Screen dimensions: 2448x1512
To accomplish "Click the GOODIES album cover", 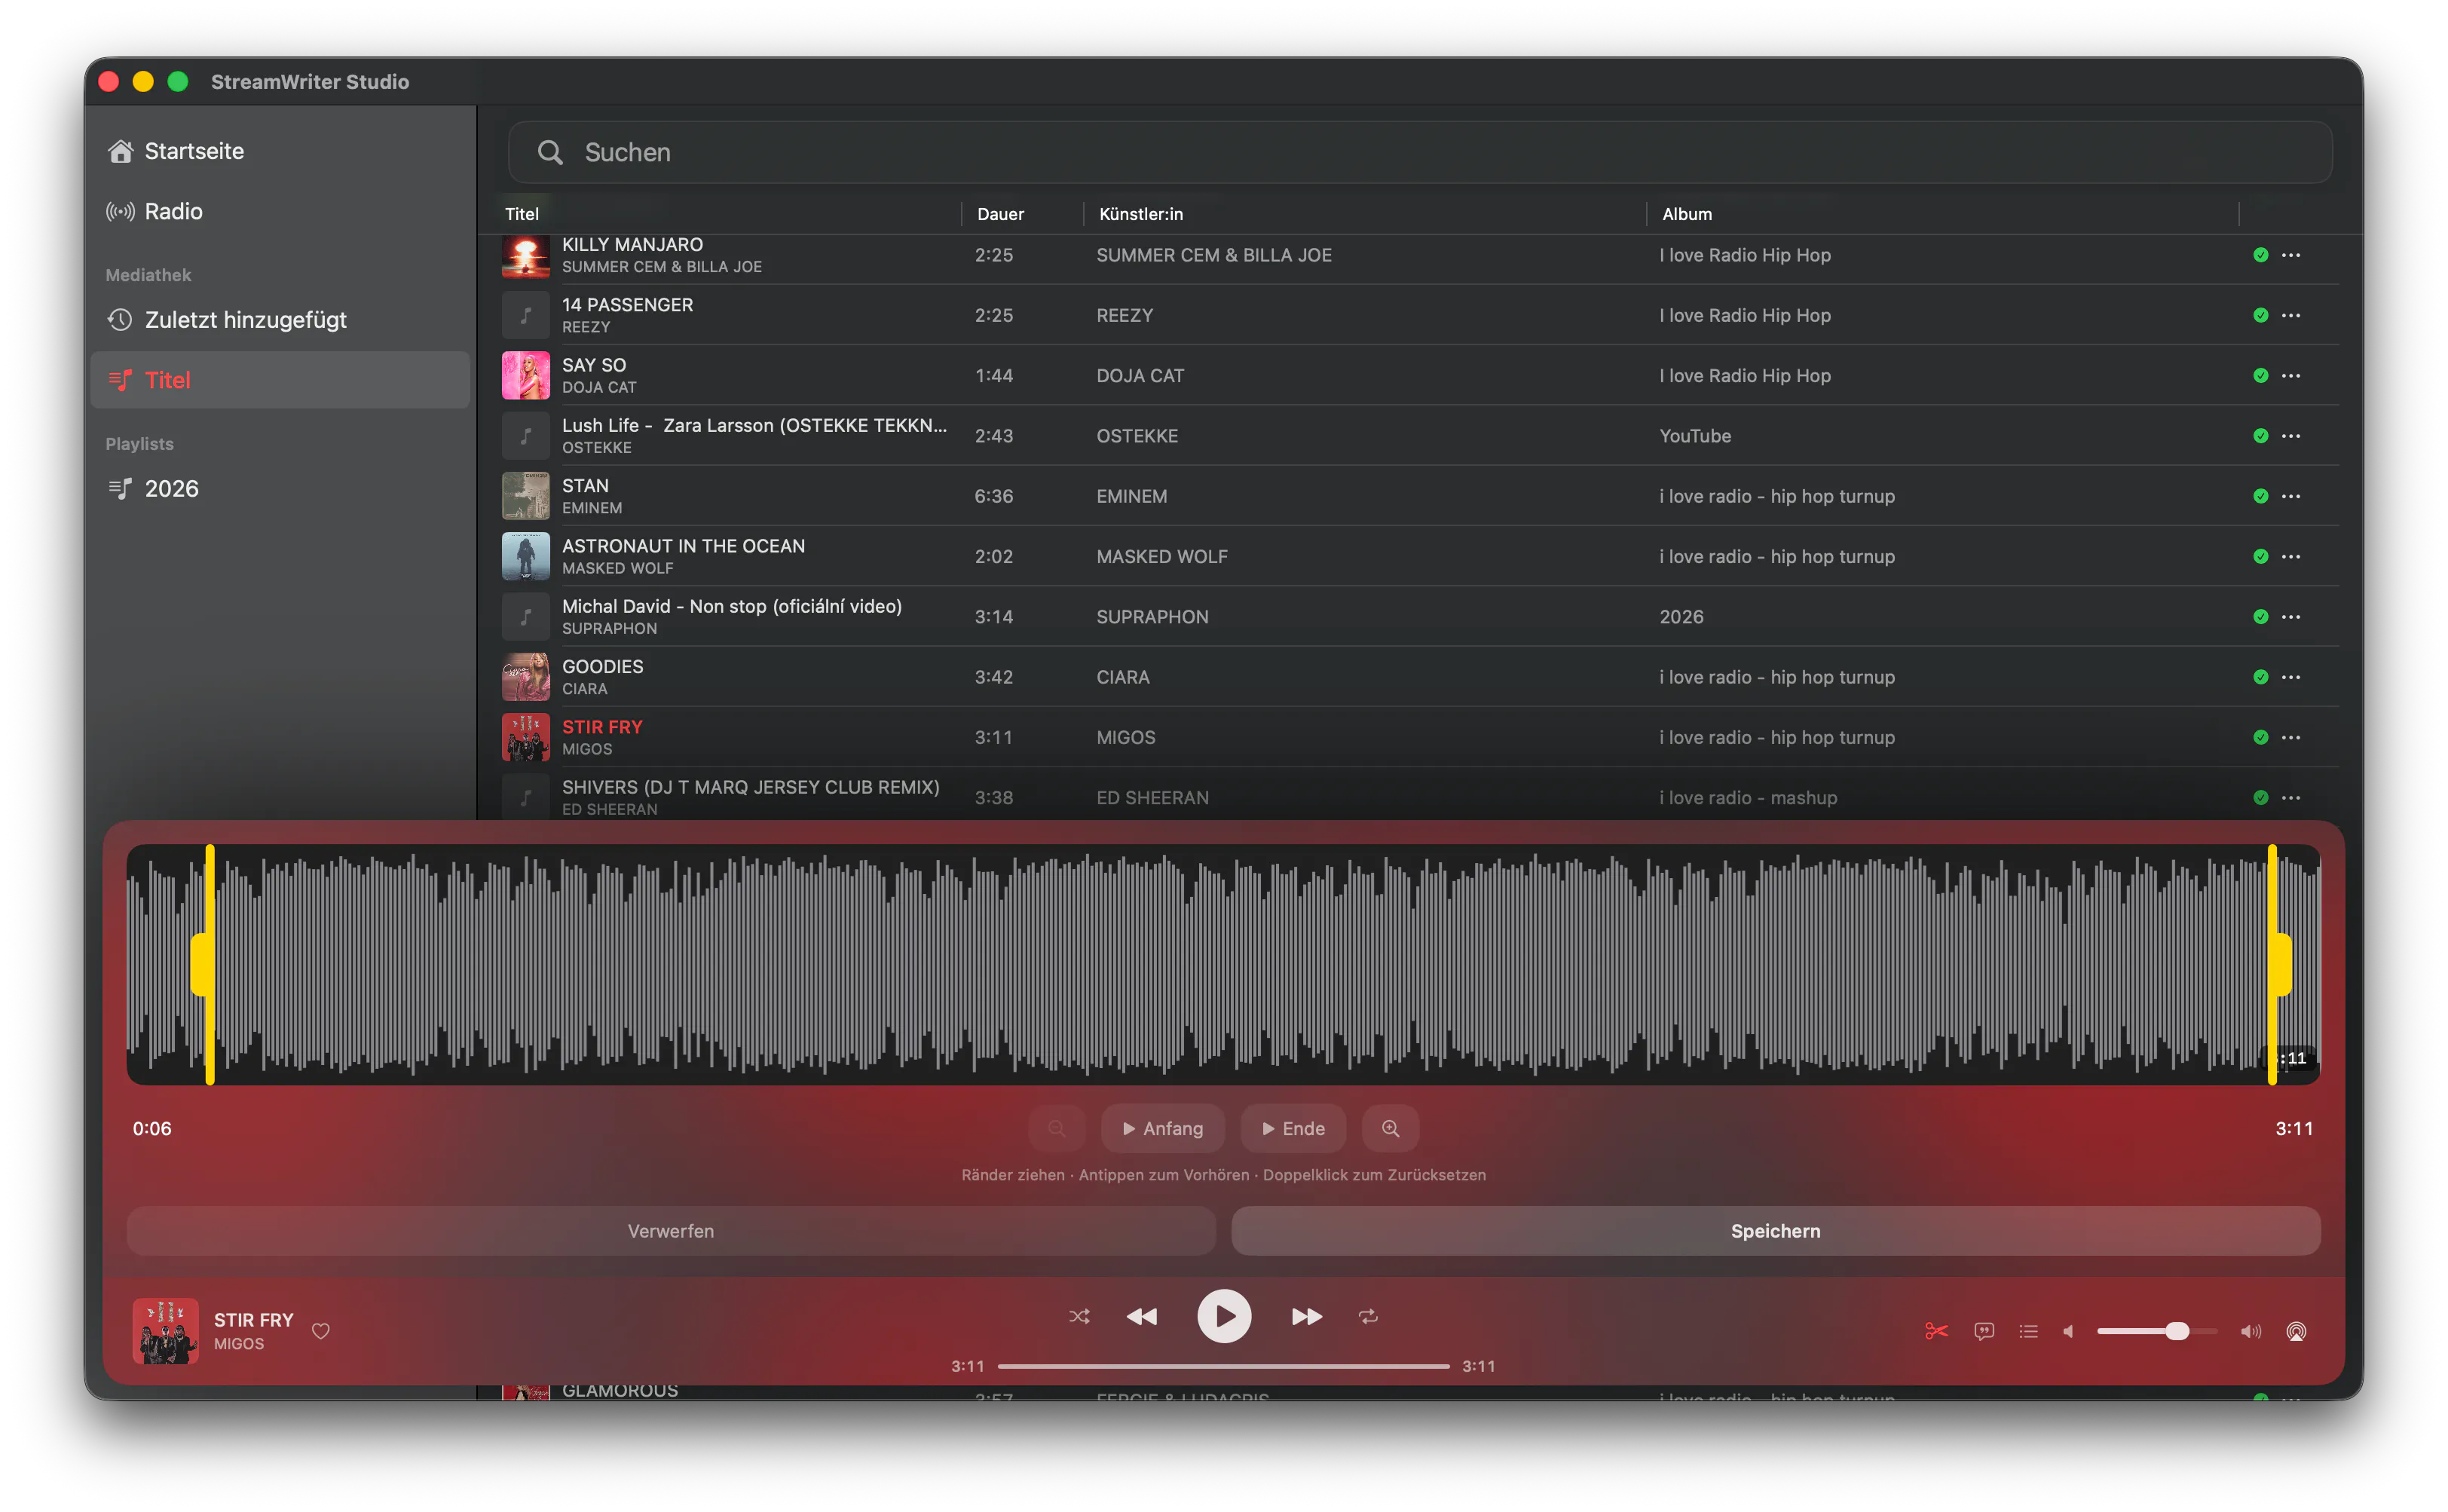I will (x=526, y=677).
